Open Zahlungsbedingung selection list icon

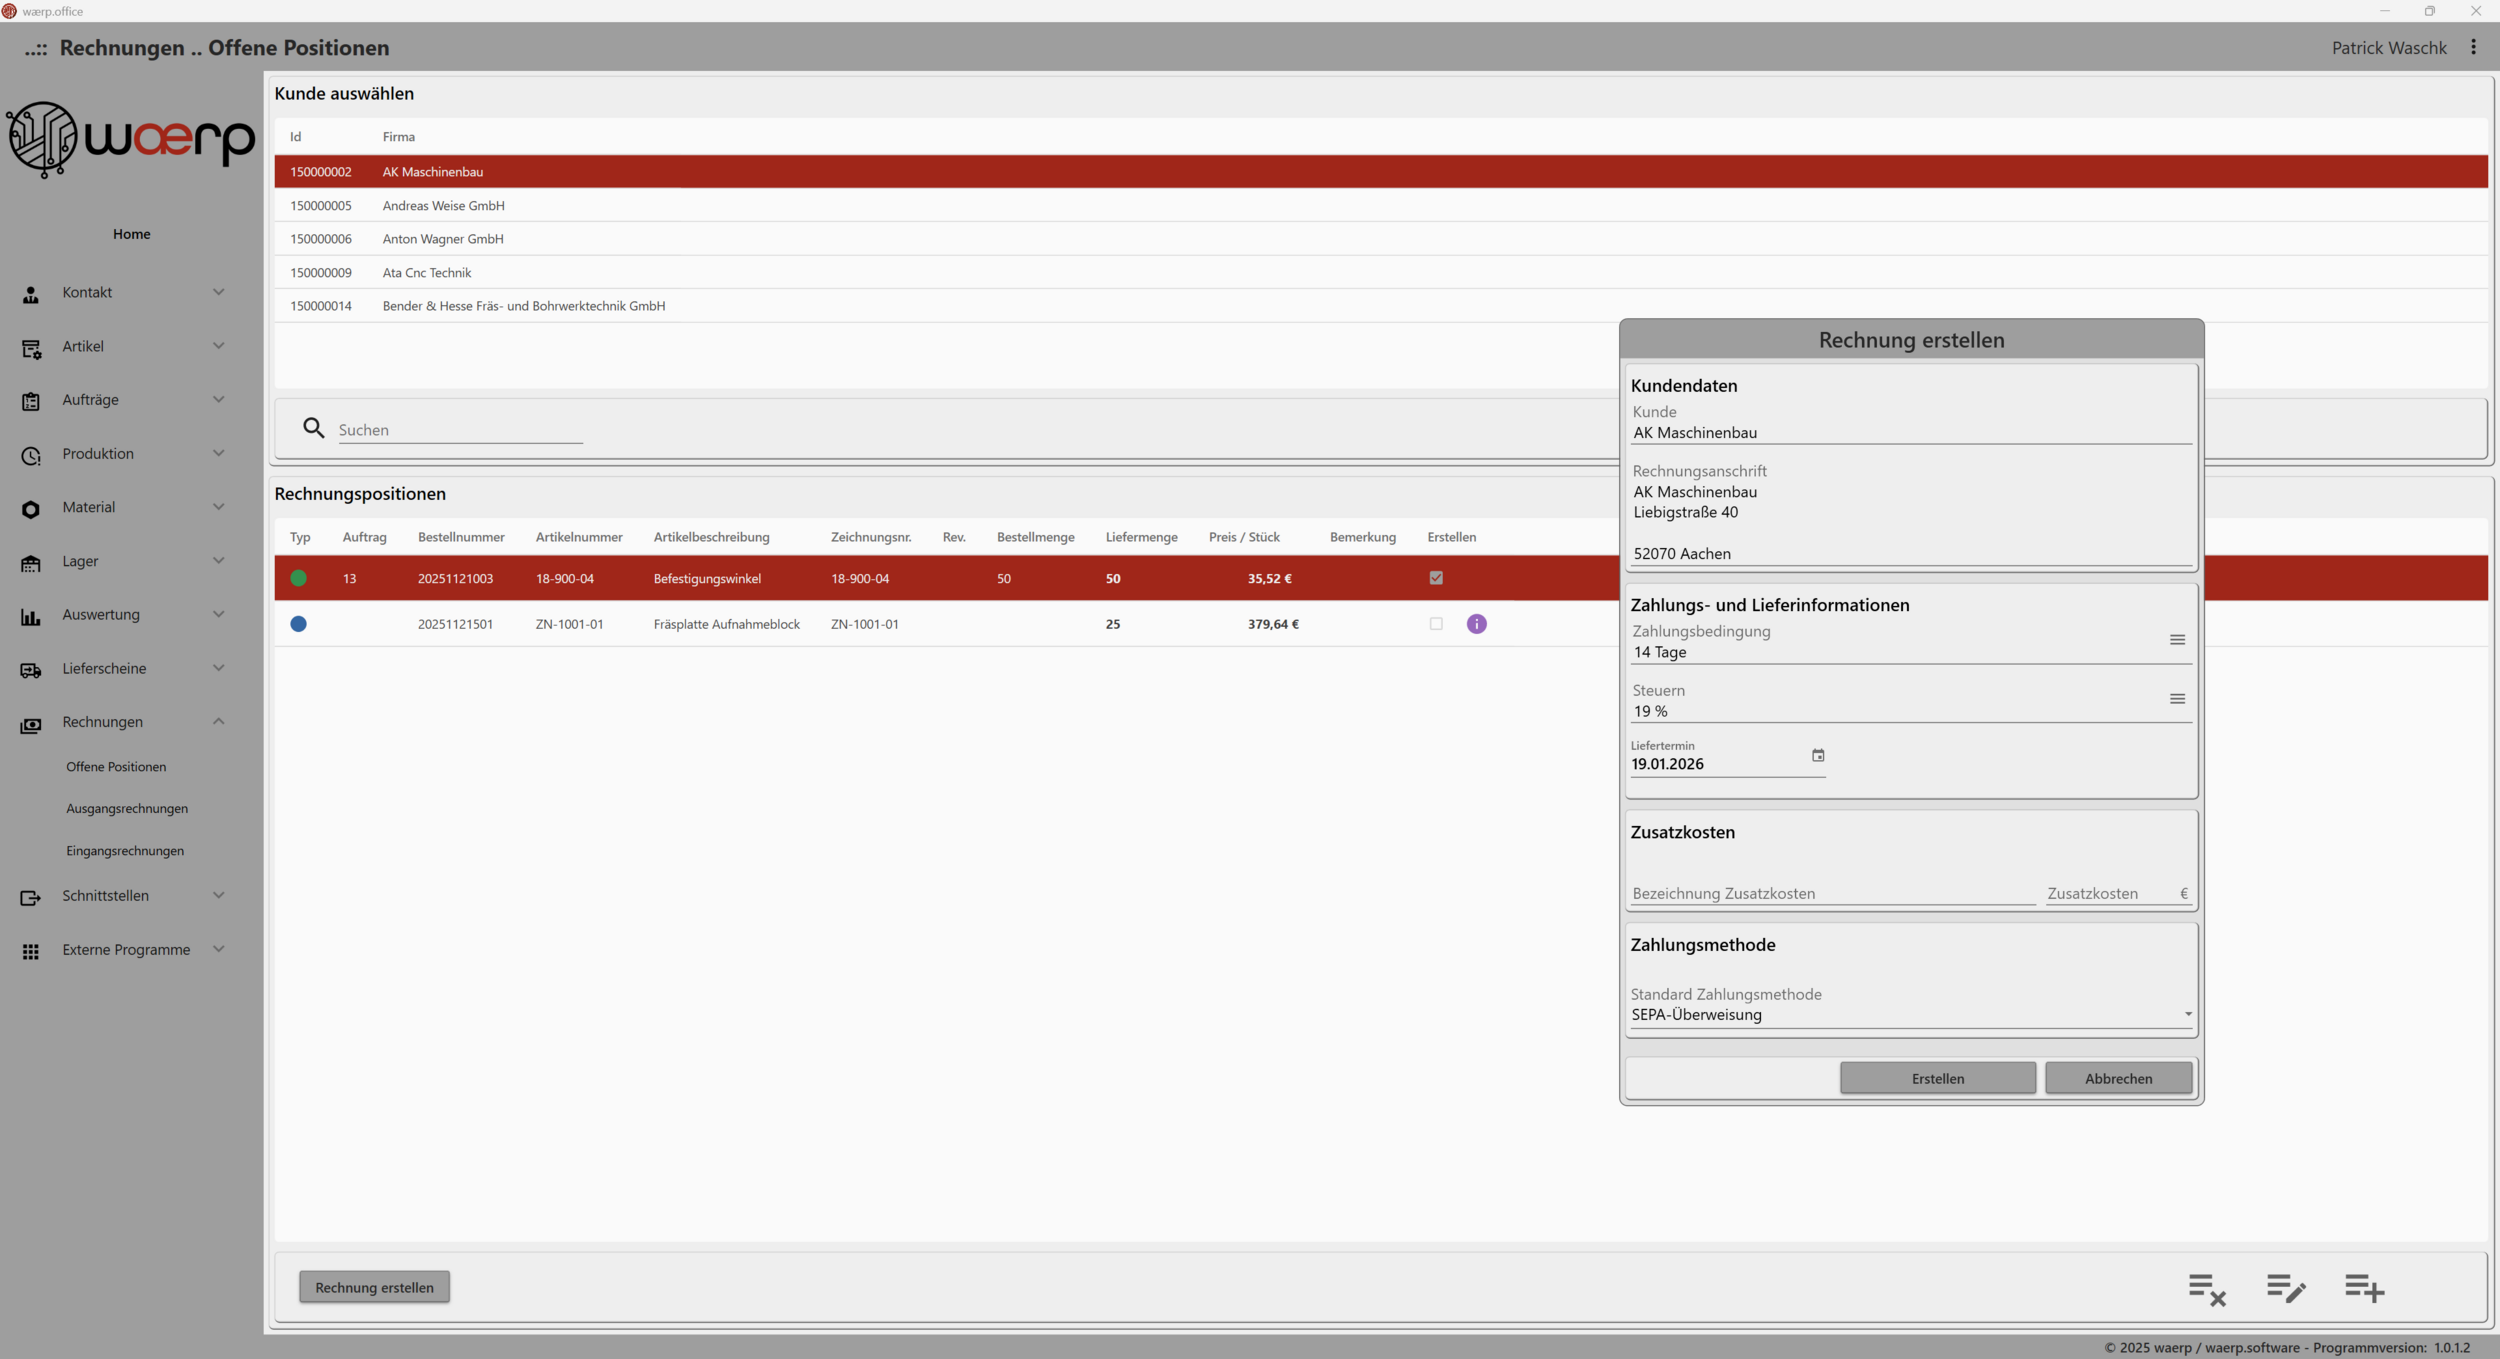click(2176, 640)
